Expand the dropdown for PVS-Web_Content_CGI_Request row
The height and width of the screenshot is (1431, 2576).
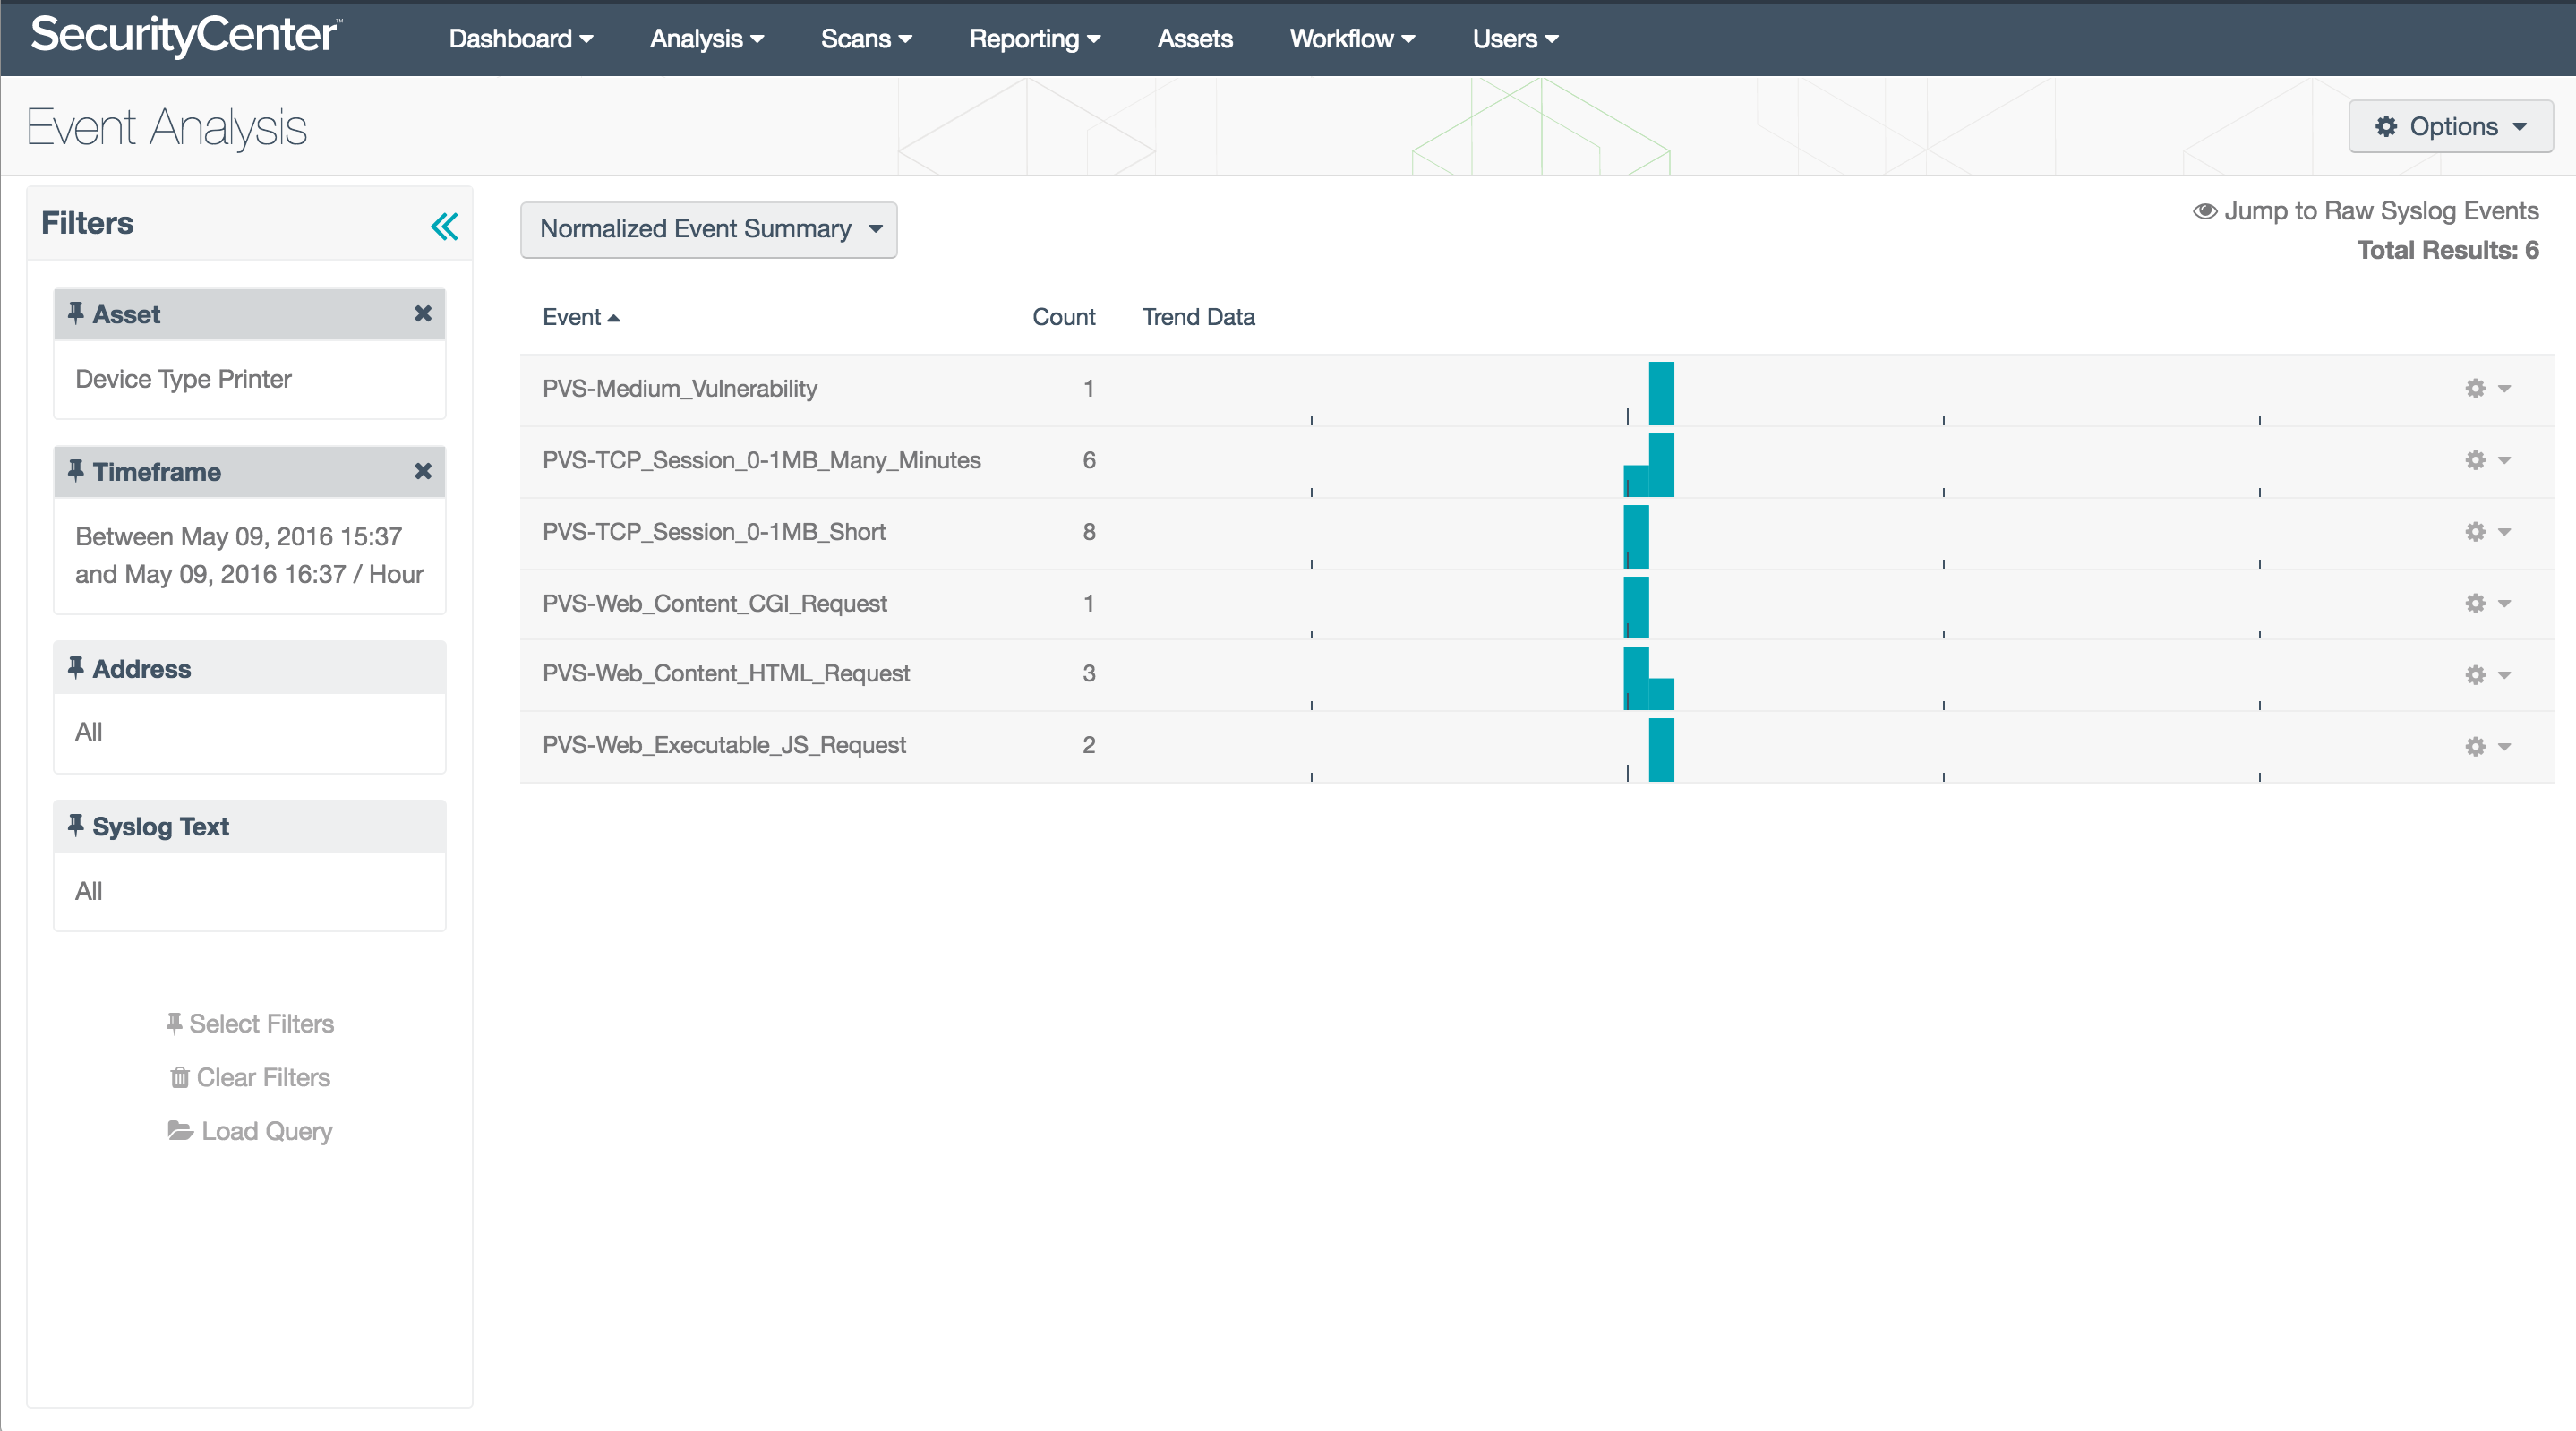2503,601
